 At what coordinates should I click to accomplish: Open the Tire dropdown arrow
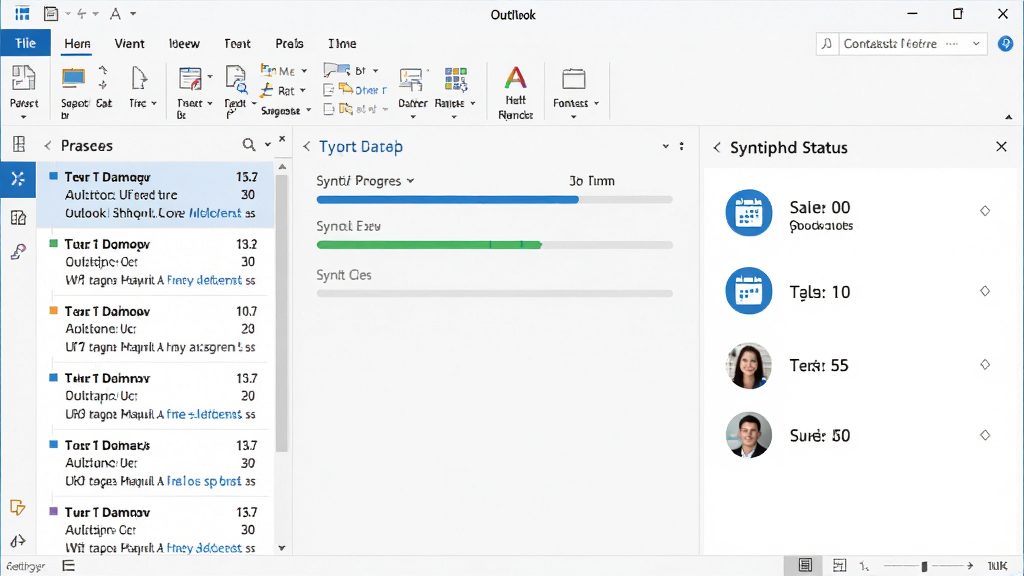154,103
